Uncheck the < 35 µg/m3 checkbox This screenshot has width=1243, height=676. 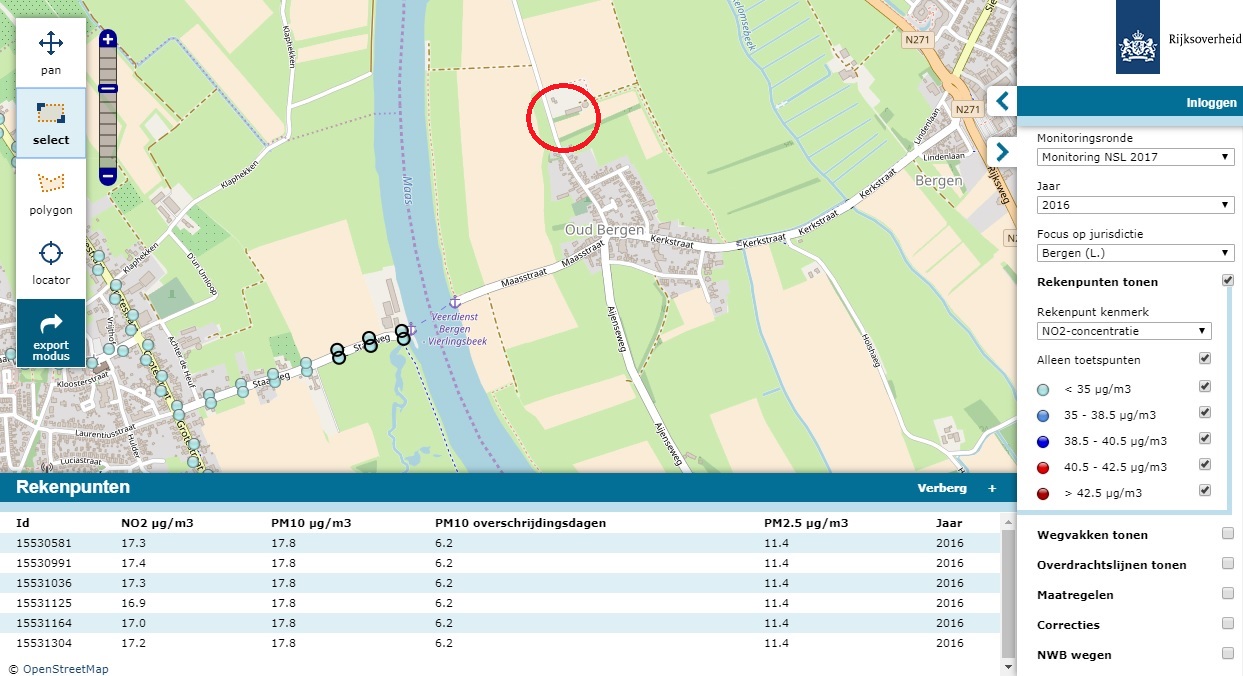point(1205,386)
